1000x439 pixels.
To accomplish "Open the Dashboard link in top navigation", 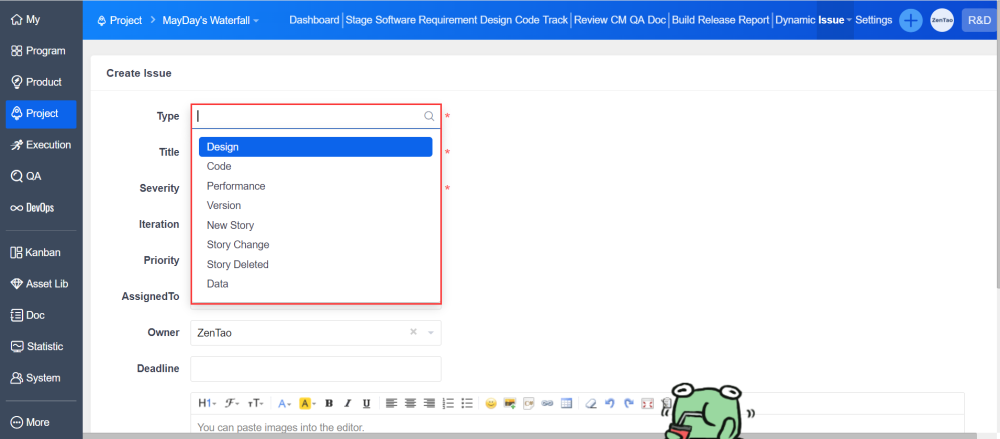I will tap(314, 20).
